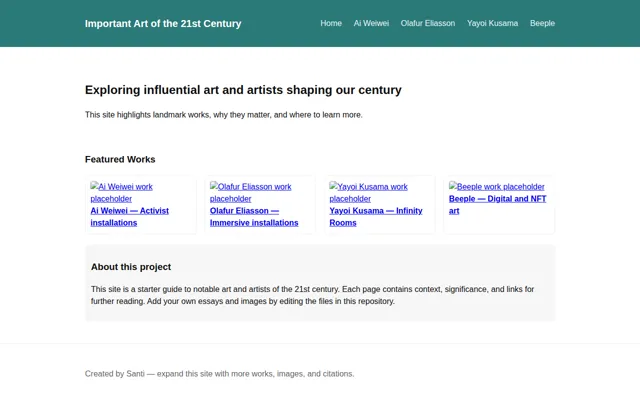Image resolution: width=640 pixels, height=404 pixels.
Task: Follow Beeple — Digital and NFT art link
Action: (497, 204)
